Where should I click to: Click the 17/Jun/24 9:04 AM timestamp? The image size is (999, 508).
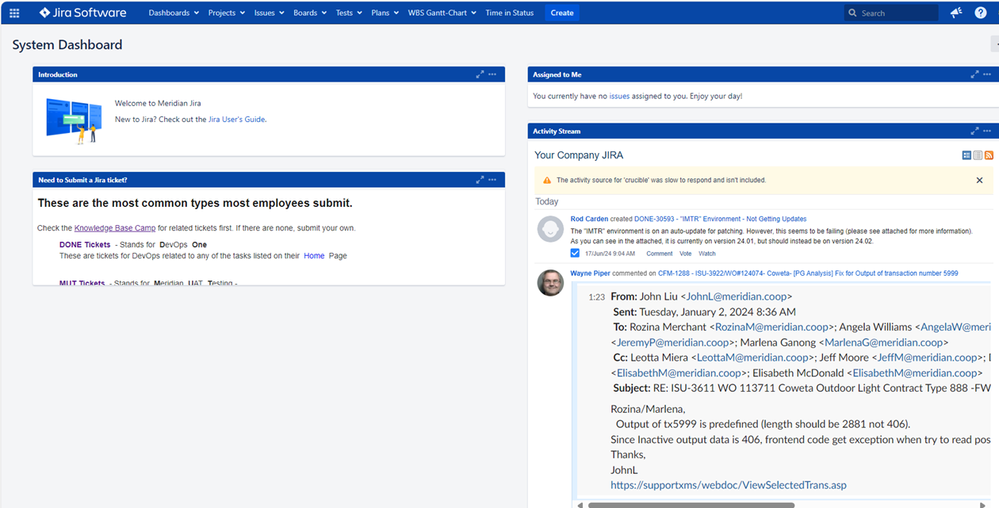tap(610, 254)
